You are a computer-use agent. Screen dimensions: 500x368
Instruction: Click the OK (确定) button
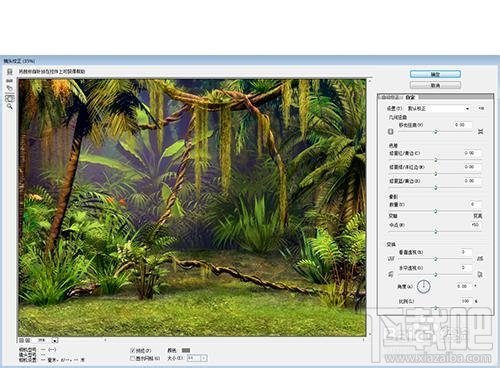click(x=435, y=74)
